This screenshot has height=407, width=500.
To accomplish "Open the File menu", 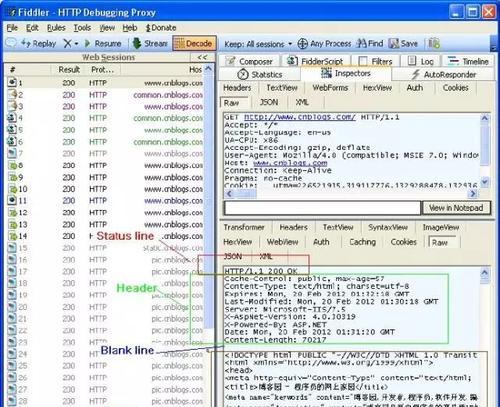I will (x=12, y=28).
